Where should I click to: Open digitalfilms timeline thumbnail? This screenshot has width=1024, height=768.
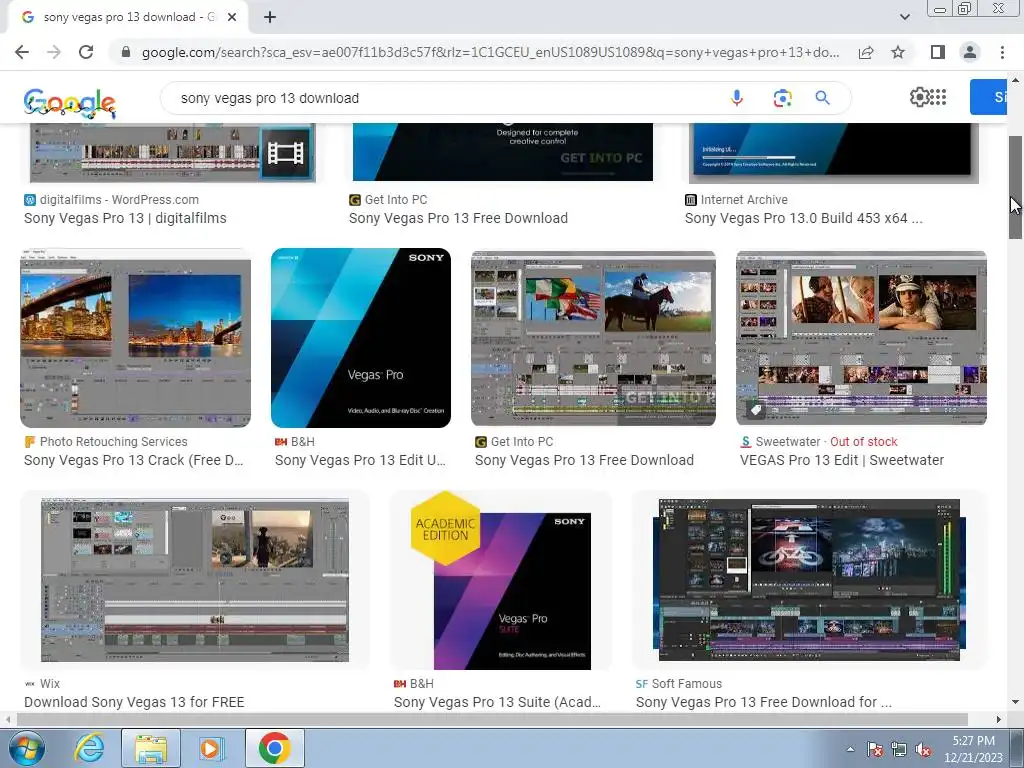click(x=173, y=152)
